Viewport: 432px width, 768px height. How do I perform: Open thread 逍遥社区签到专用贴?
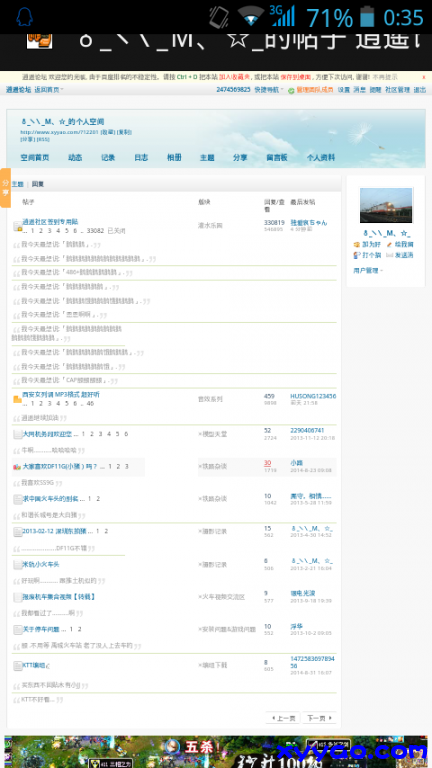tap(50, 222)
